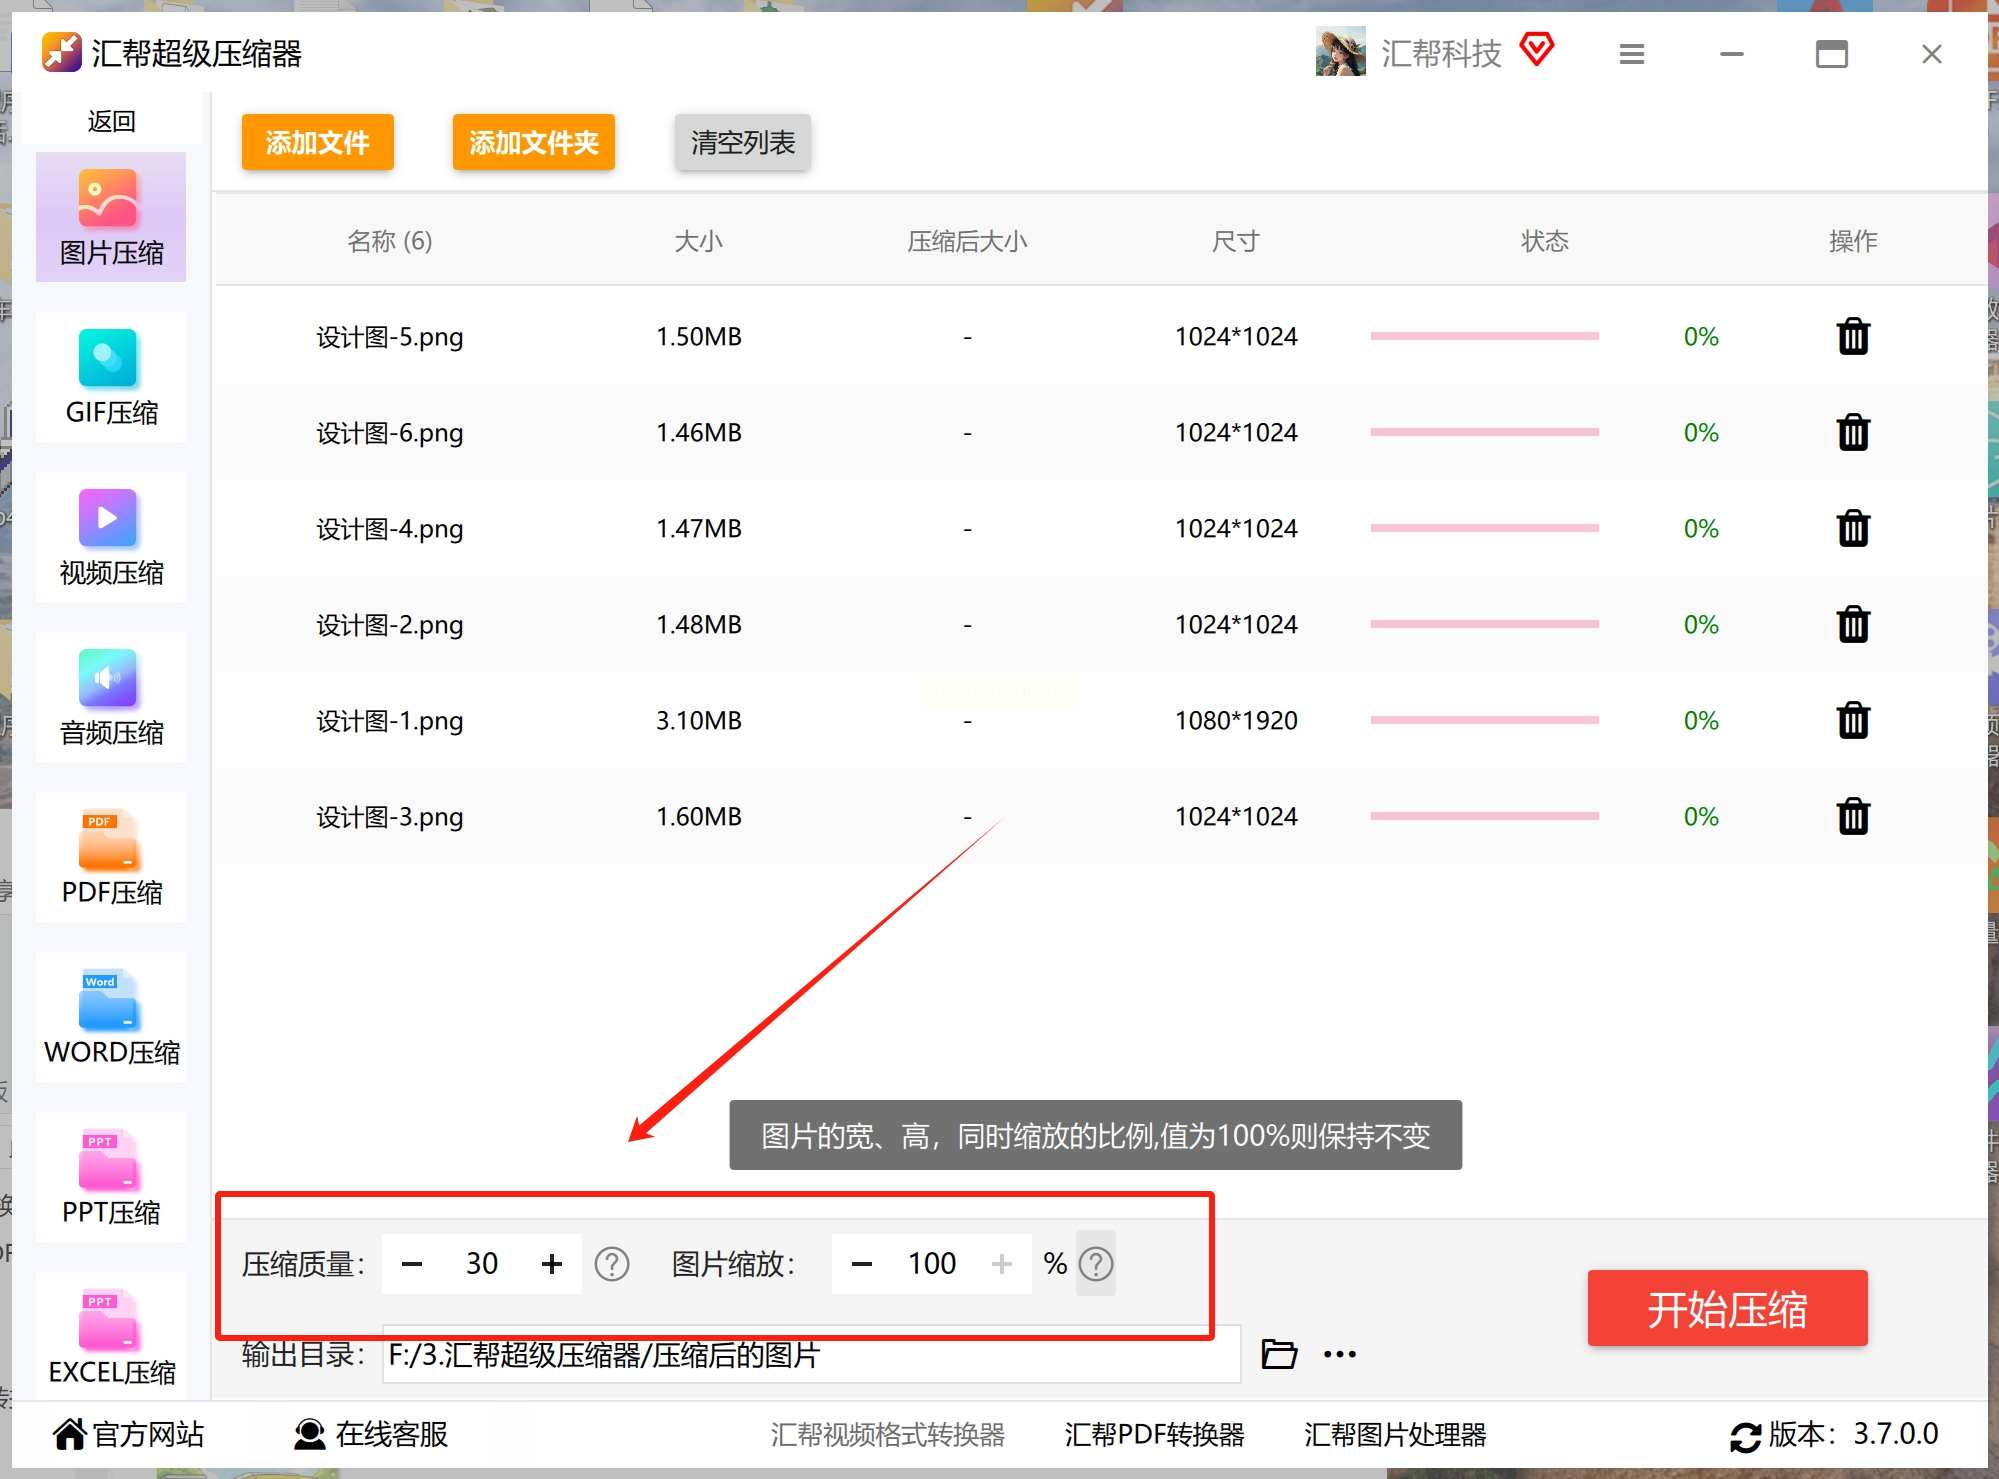Switch to 视频压缩 in sidebar
Image resolution: width=1999 pixels, height=1479 pixels.
coord(111,538)
